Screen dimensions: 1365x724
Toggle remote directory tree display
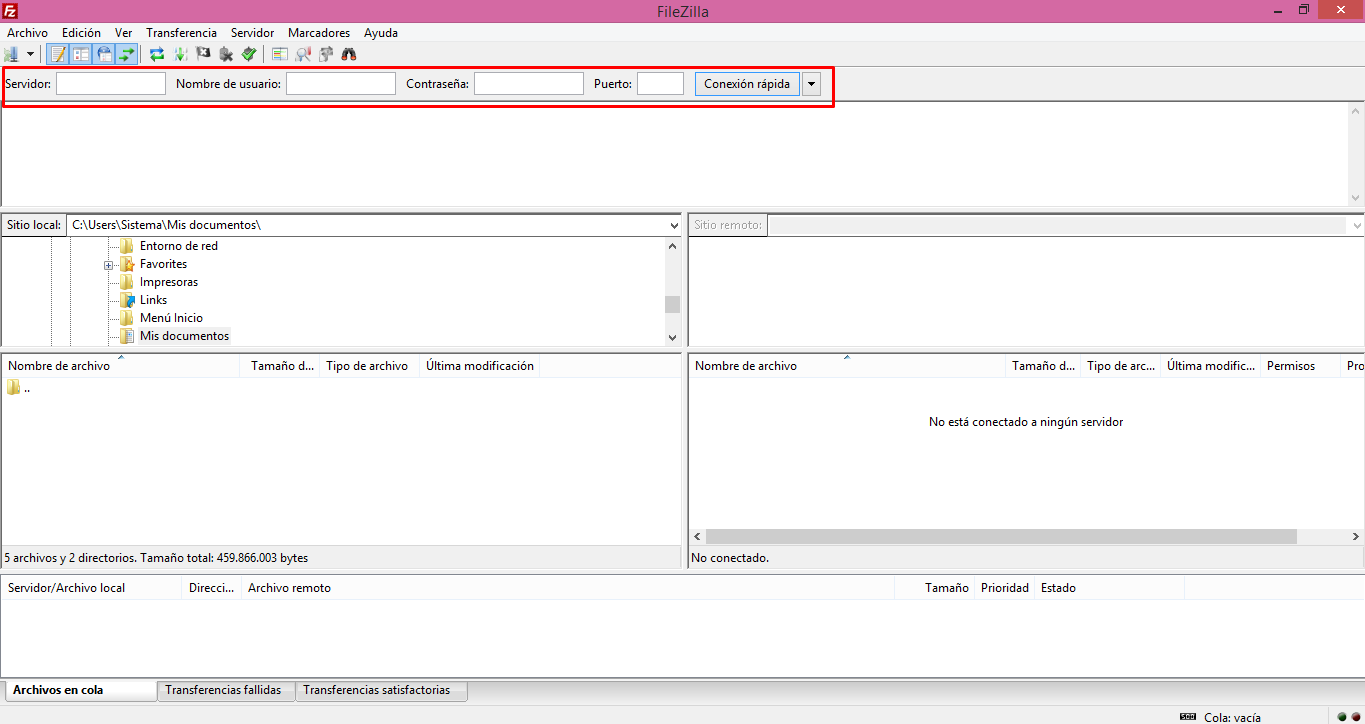click(x=104, y=54)
